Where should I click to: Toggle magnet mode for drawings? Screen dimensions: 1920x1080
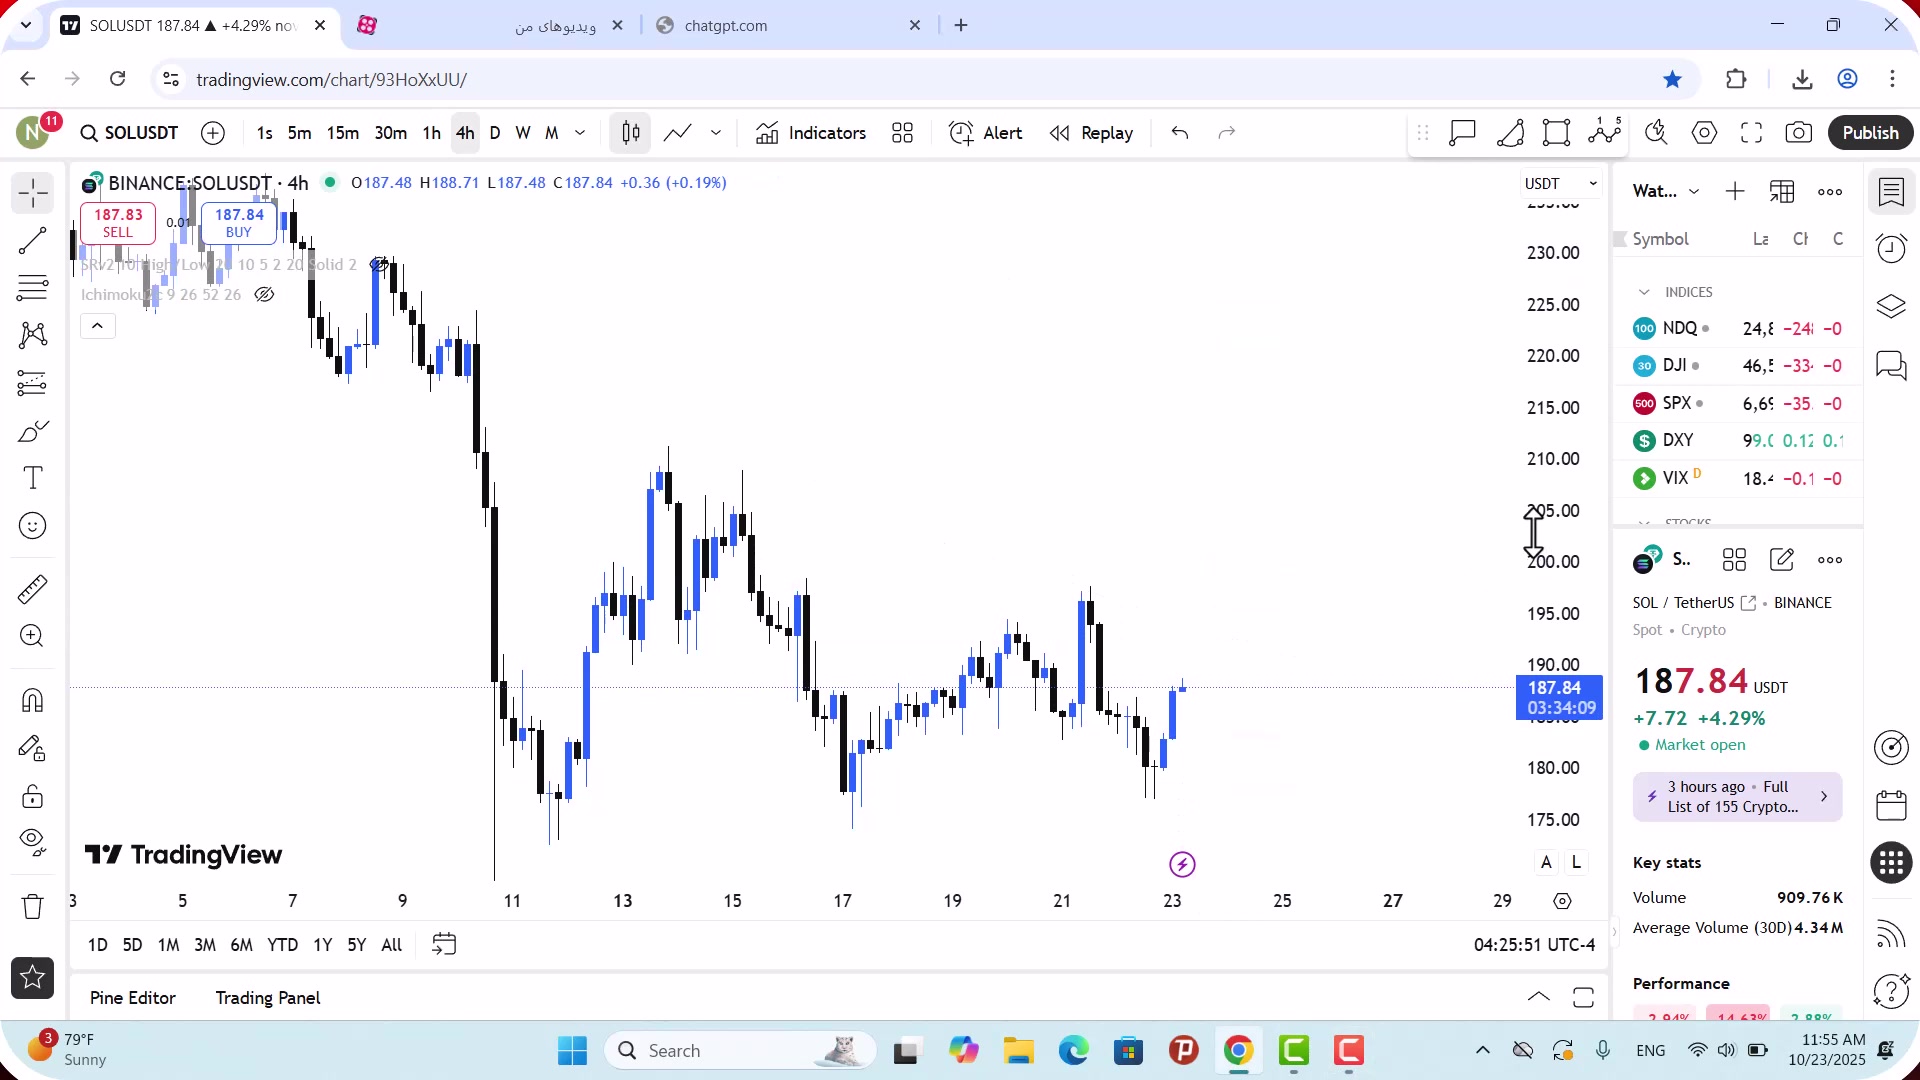point(33,701)
